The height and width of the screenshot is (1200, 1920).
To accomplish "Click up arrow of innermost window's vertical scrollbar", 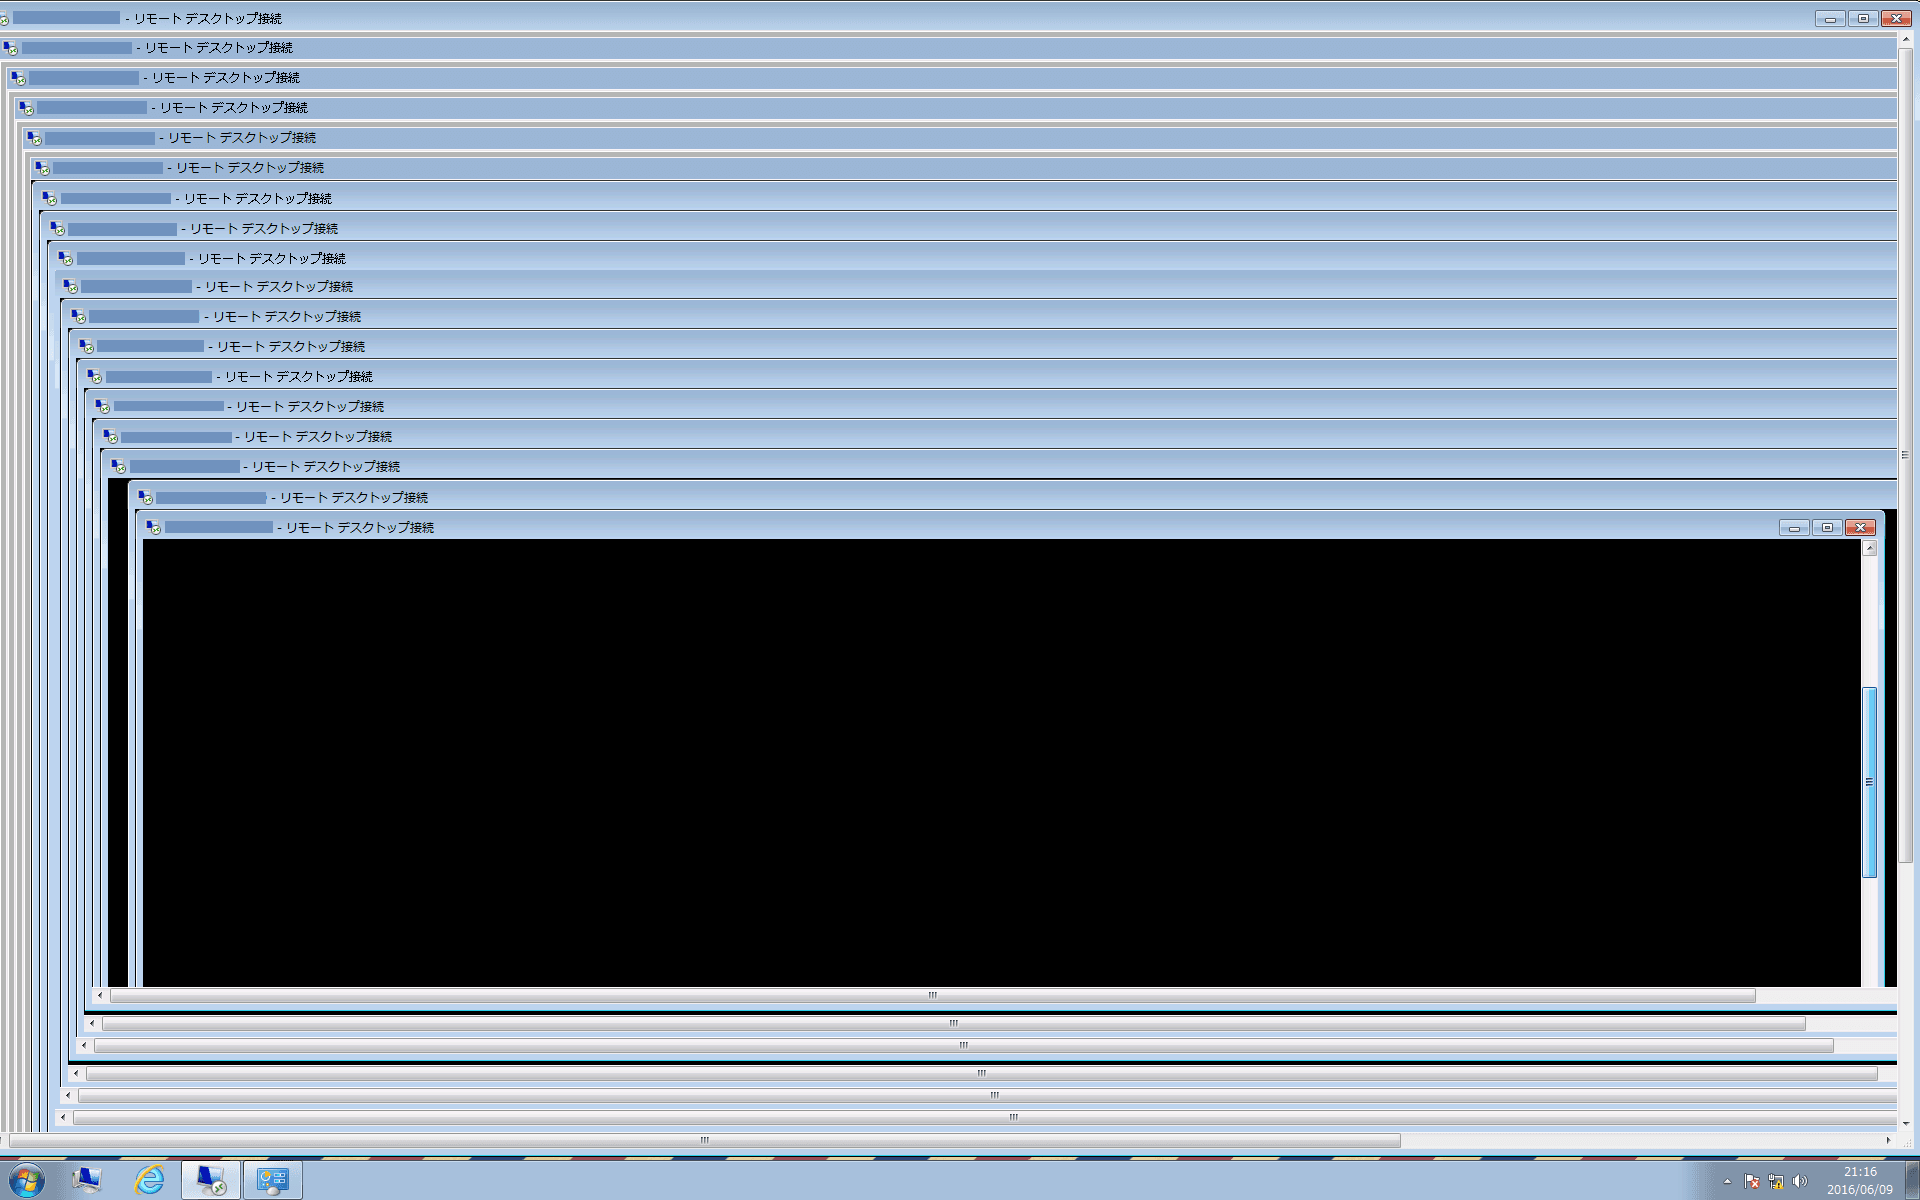I will 1869,549.
